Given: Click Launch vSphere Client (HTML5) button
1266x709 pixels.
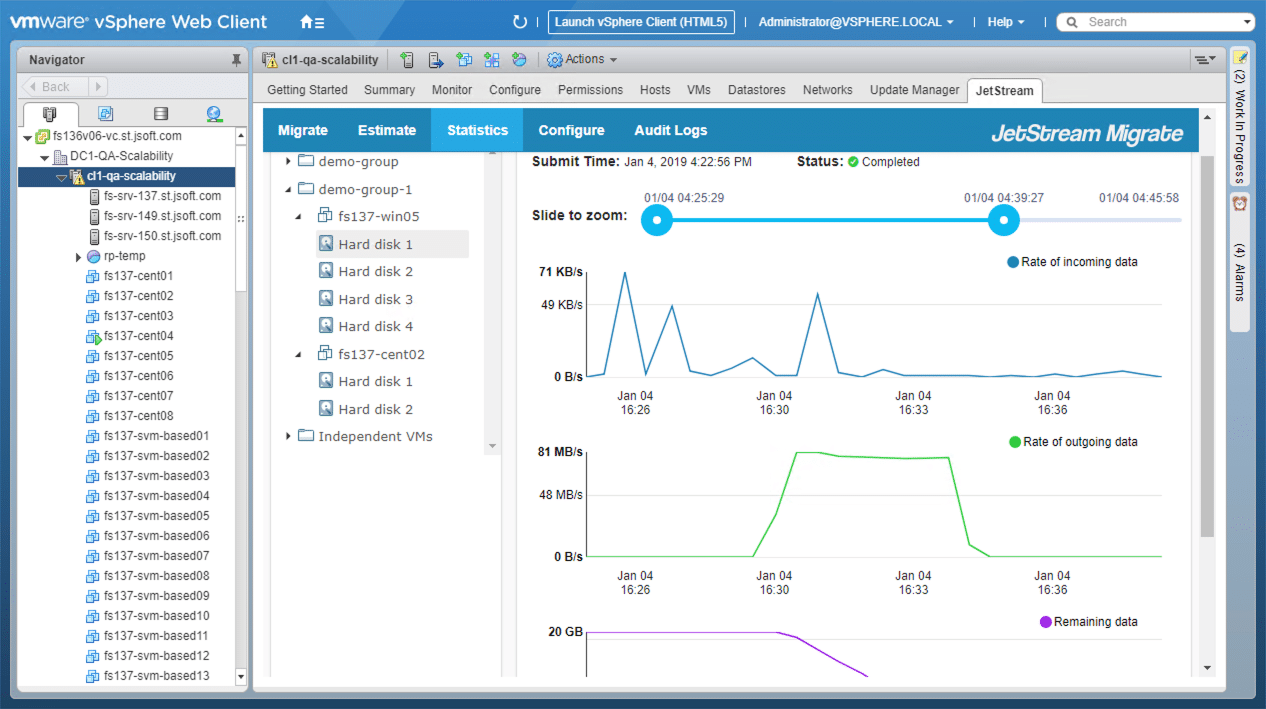Looking at the screenshot, I should (x=642, y=22).
